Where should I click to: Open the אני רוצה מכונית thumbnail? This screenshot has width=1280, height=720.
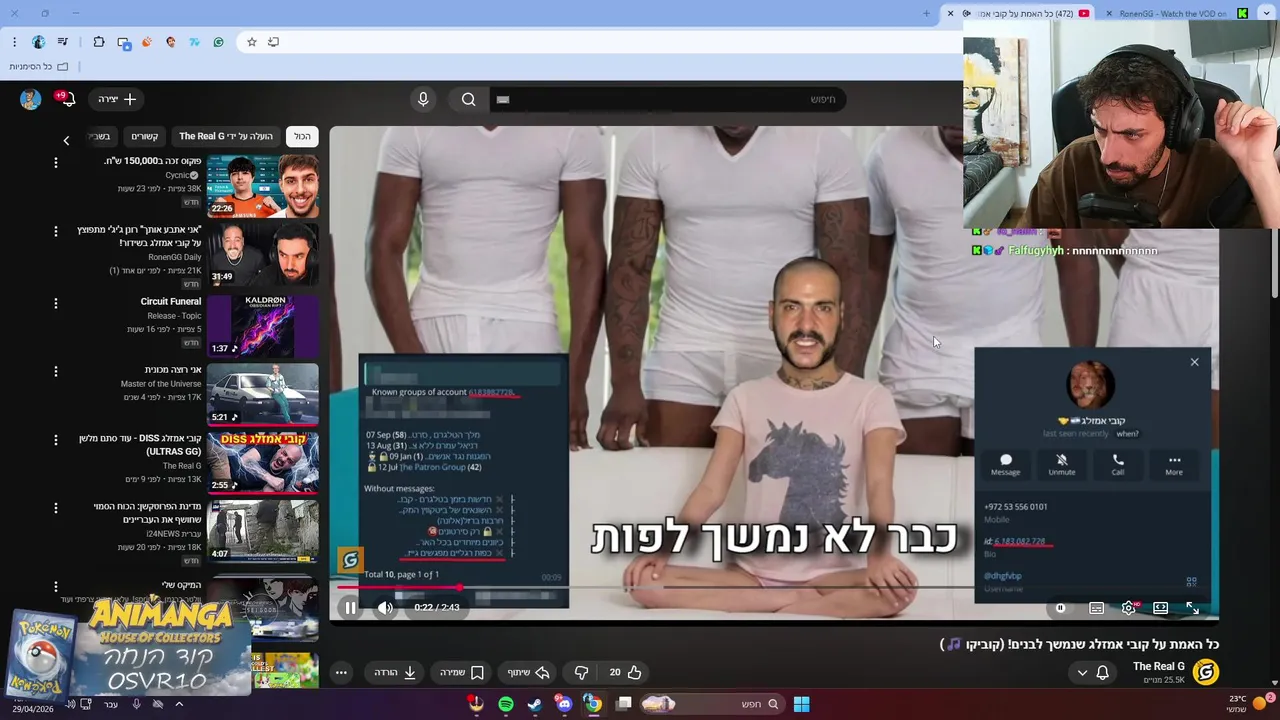[263, 393]
